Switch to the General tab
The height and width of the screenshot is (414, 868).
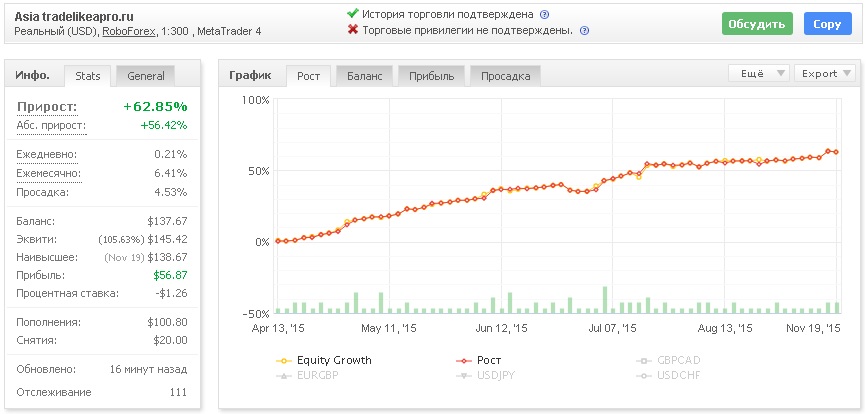pos(146,76)
